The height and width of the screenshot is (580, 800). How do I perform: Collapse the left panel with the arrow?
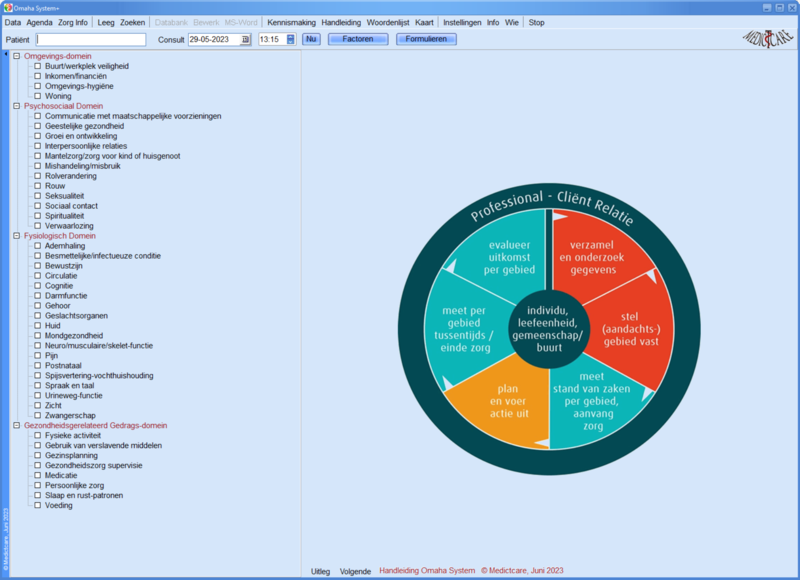[7, 54]
